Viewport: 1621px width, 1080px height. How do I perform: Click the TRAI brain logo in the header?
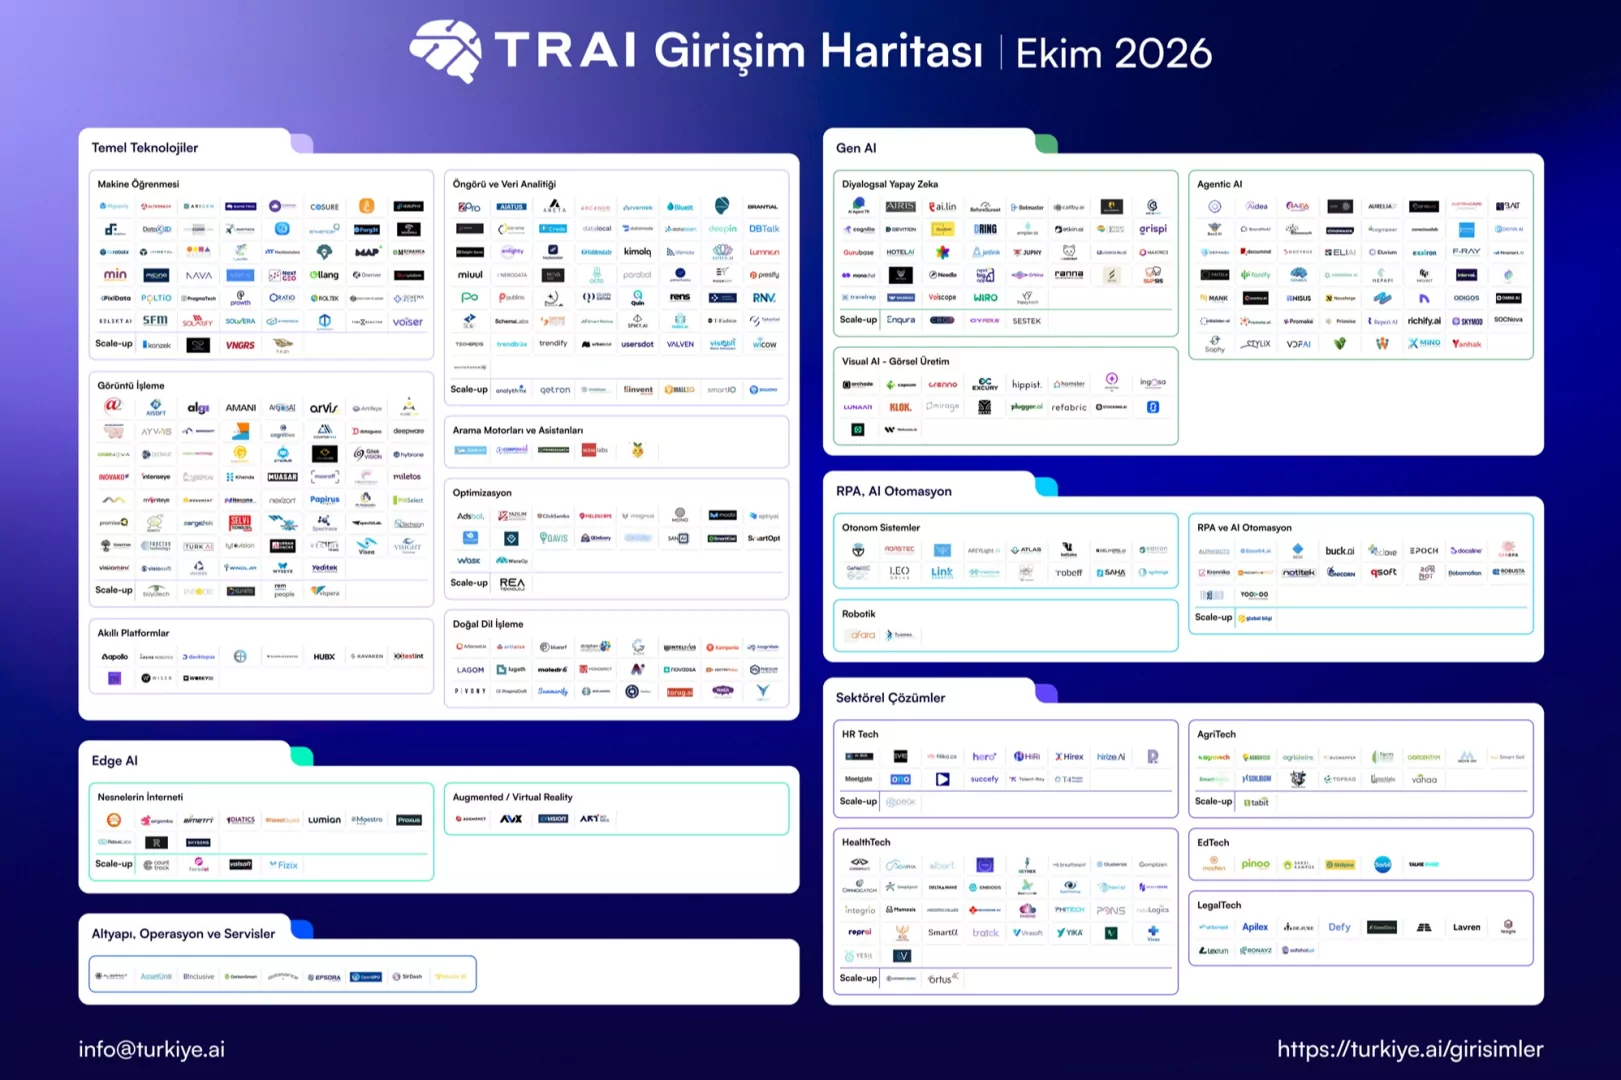445,50
